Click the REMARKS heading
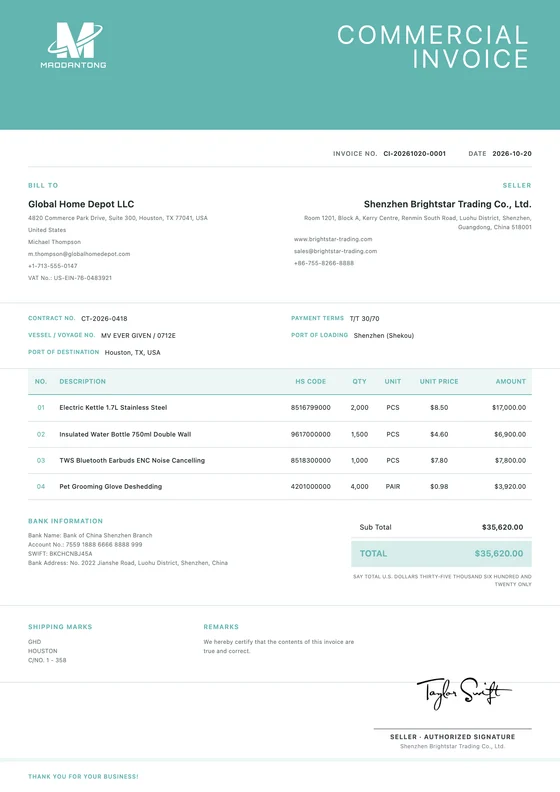The width and height of the screenshot is (560, 792). [x=221, y=627]
